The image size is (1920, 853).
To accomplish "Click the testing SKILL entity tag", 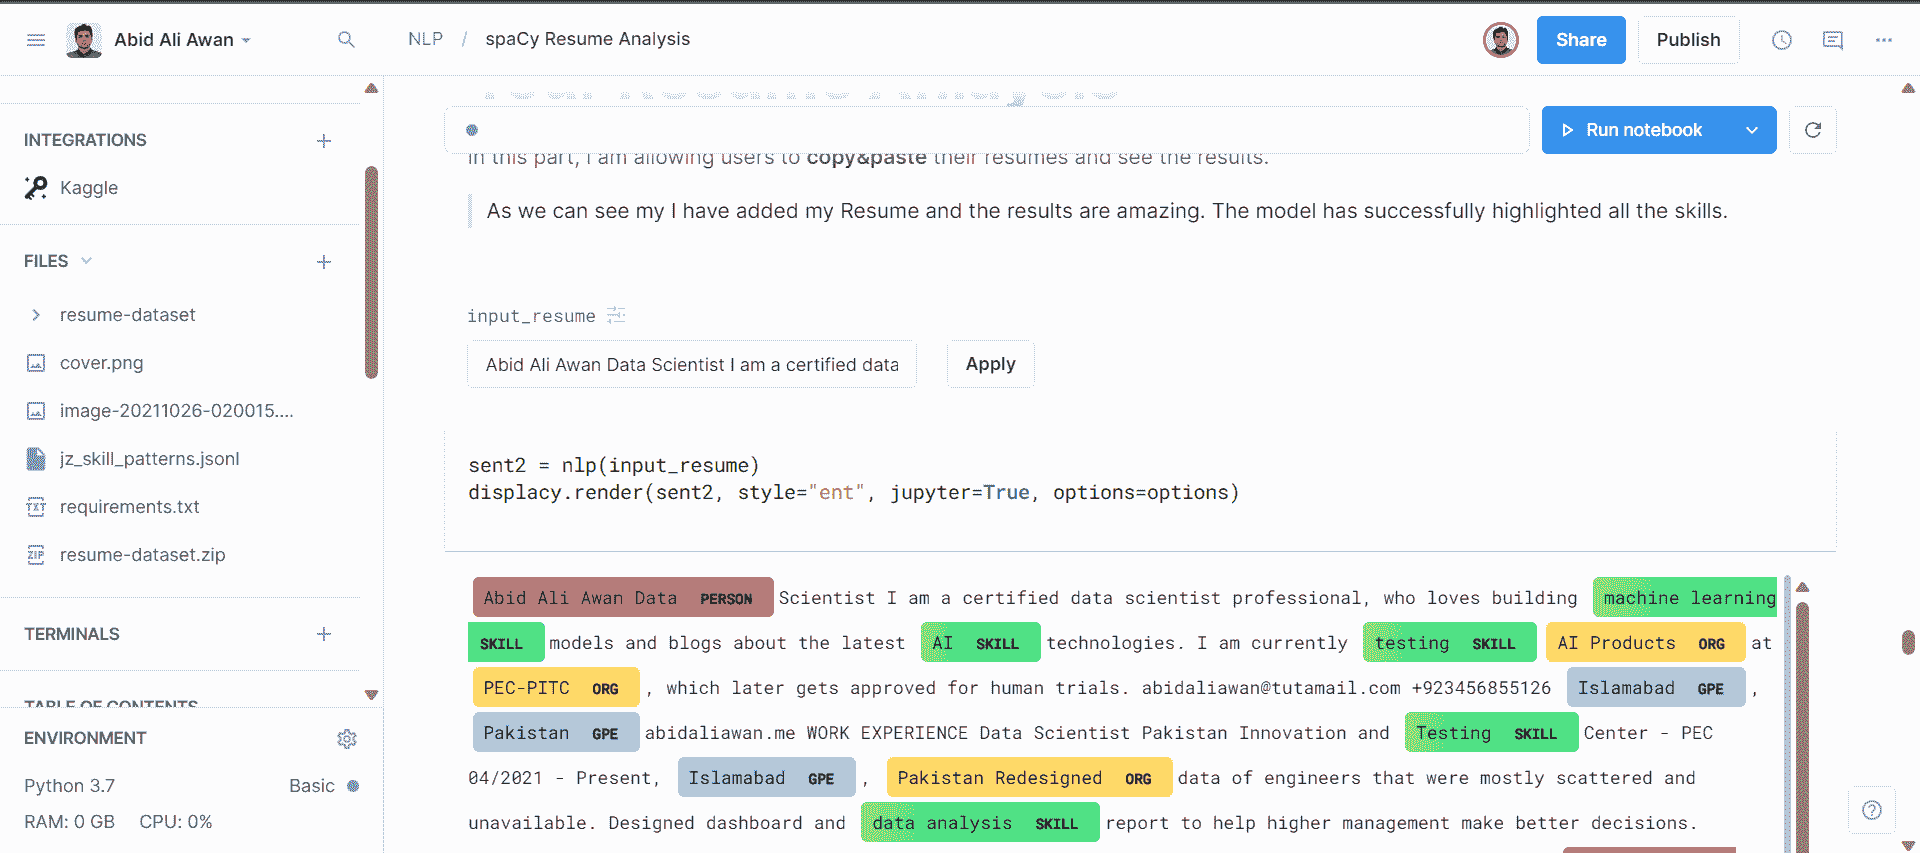I will [x=1449, y=643].
